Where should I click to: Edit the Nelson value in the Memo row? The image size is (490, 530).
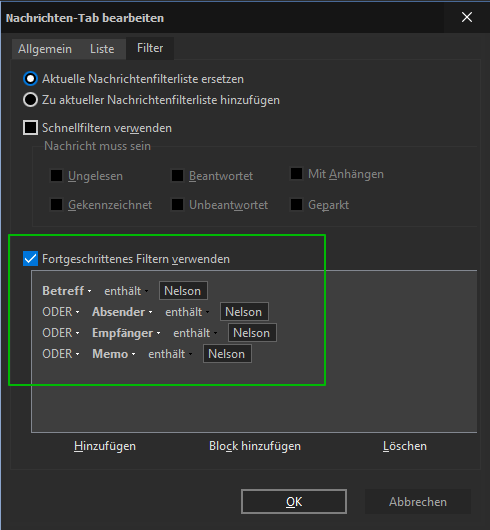[227, 354]
